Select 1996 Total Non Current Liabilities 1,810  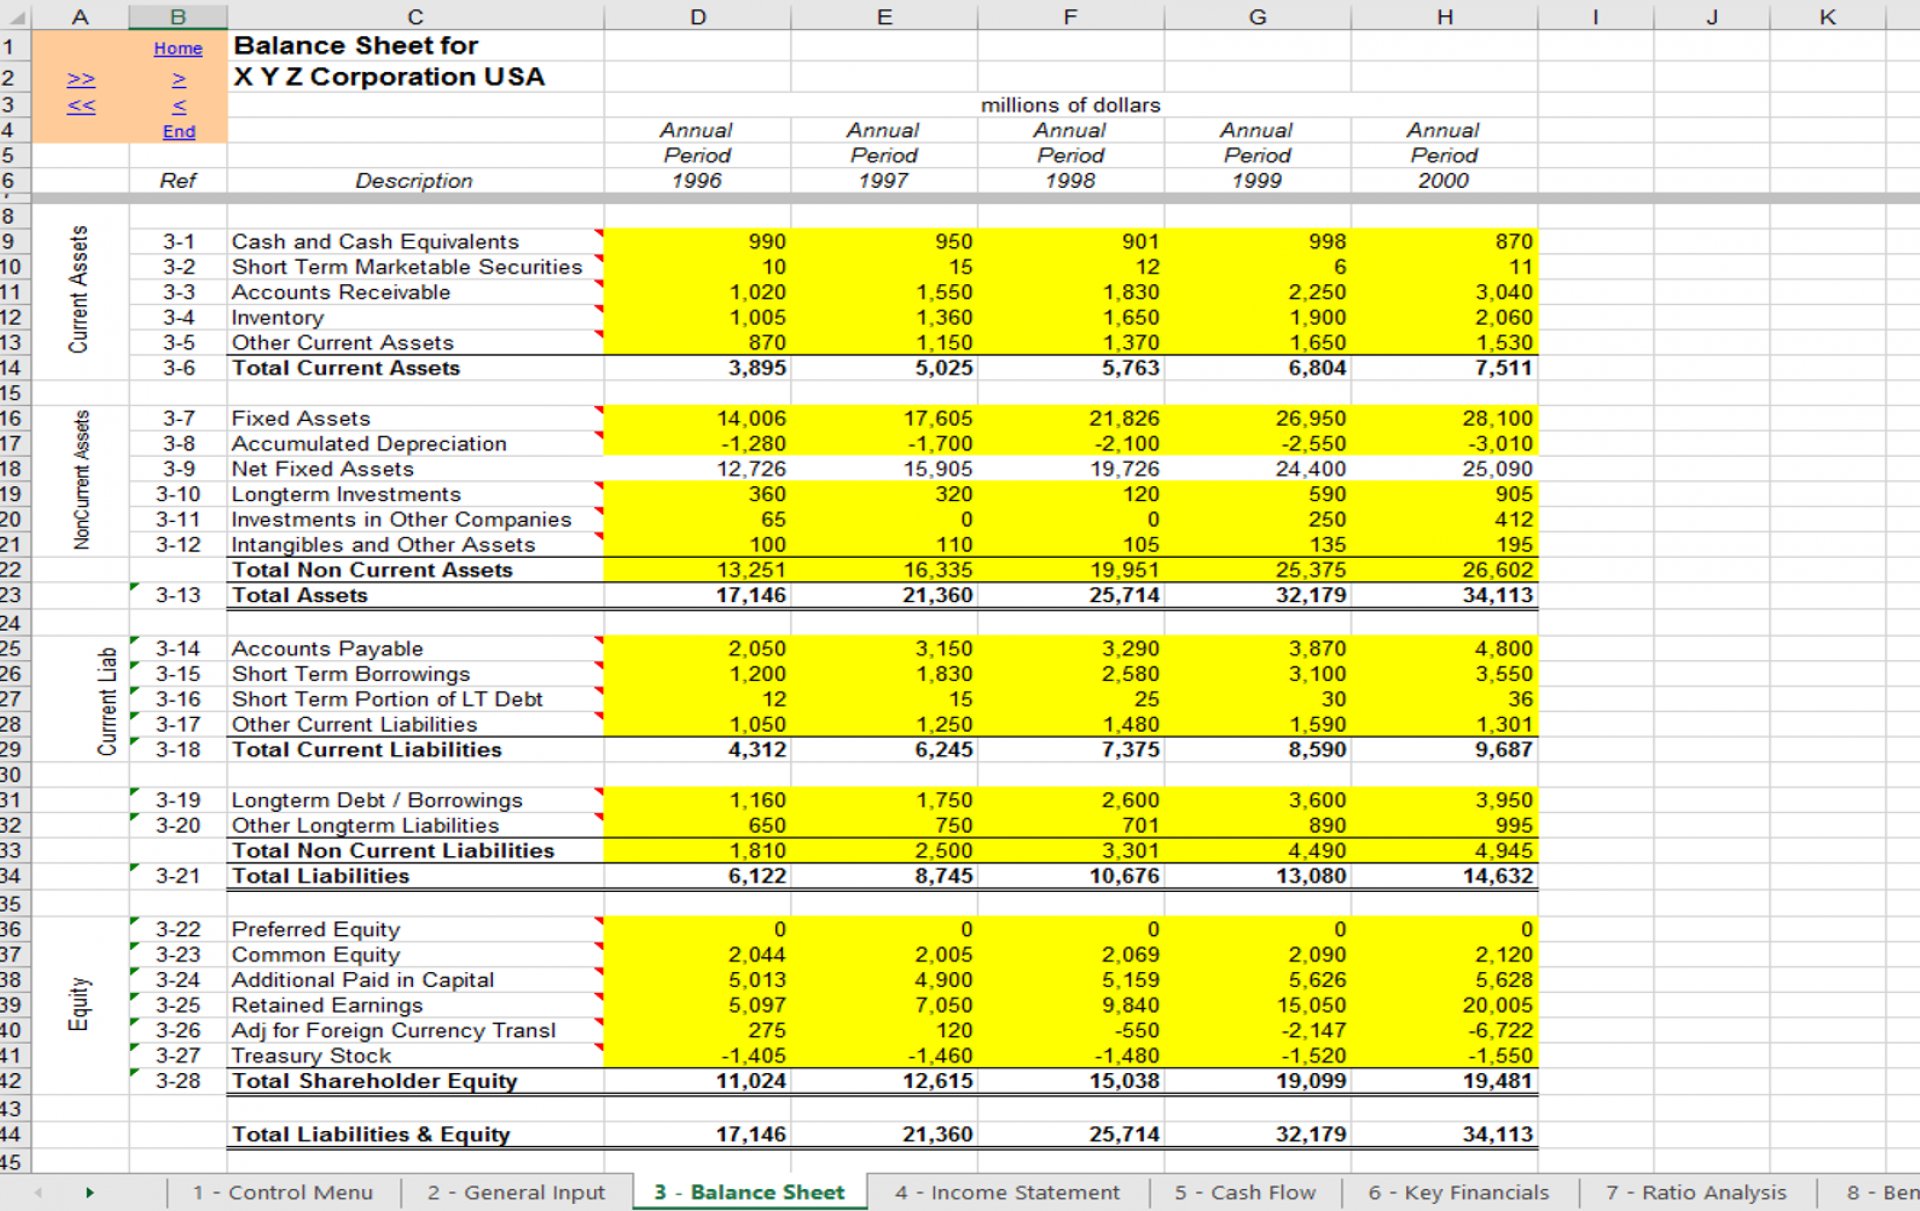[x=697, y=850]
